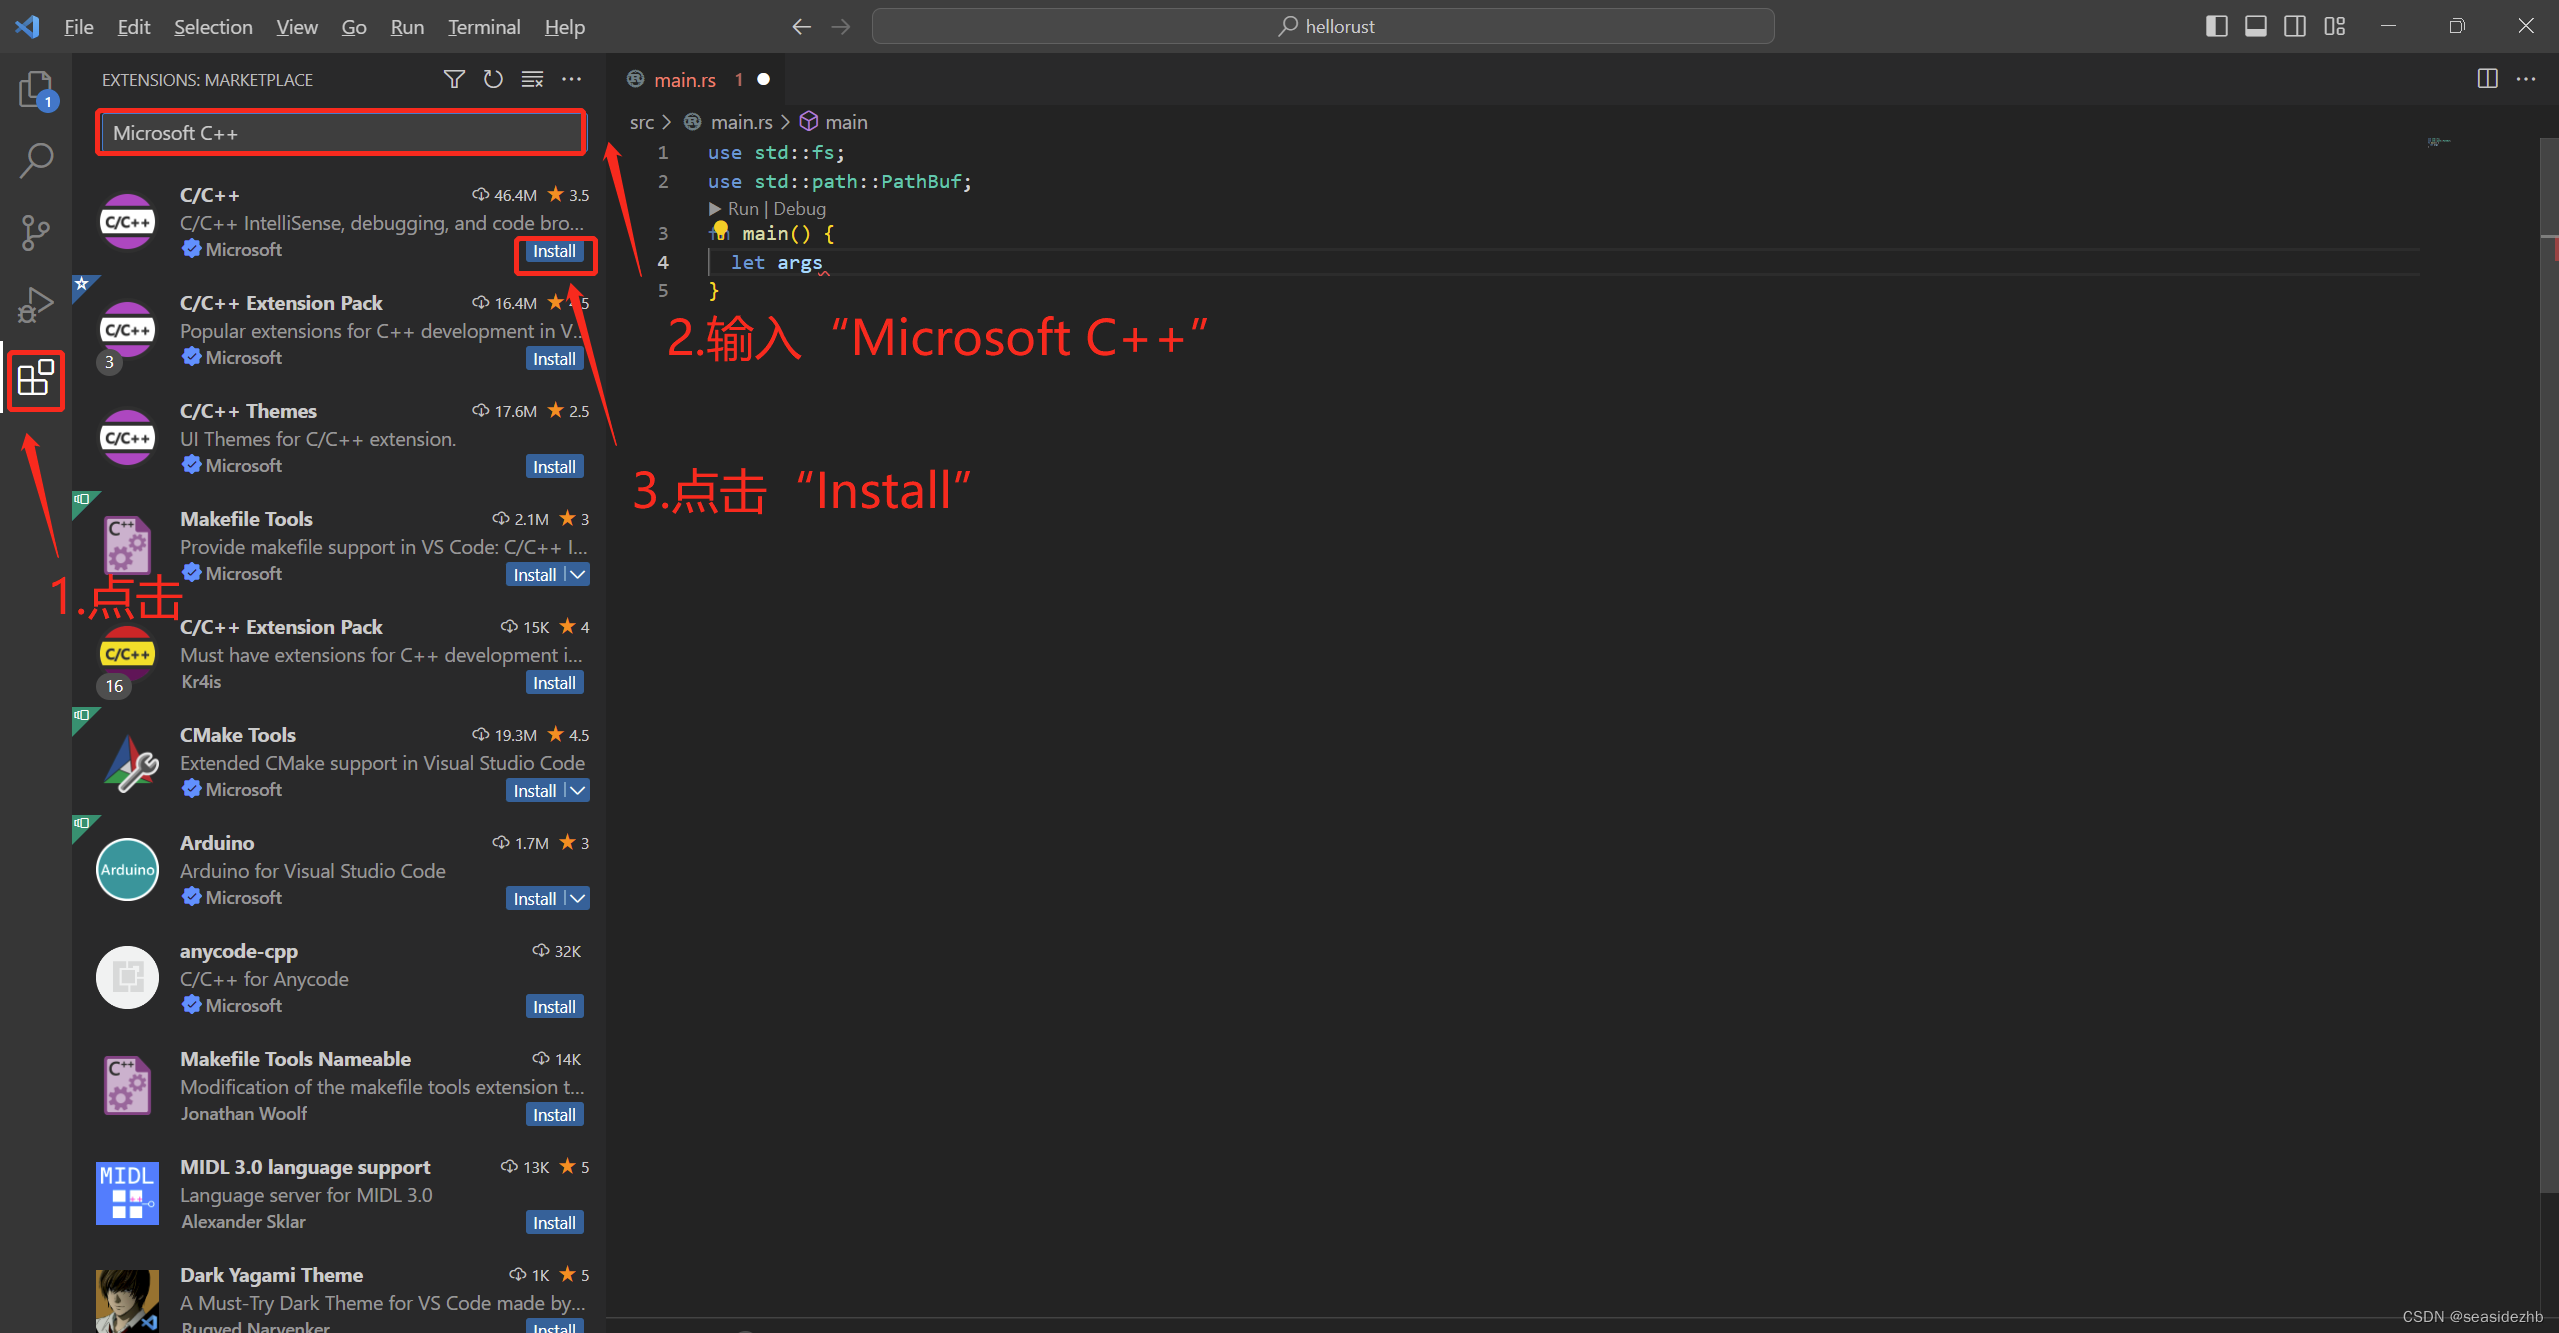Toggle the secondary side bar visibility
This screenshot has height=1333, width=2559.
pos(2295,26)
